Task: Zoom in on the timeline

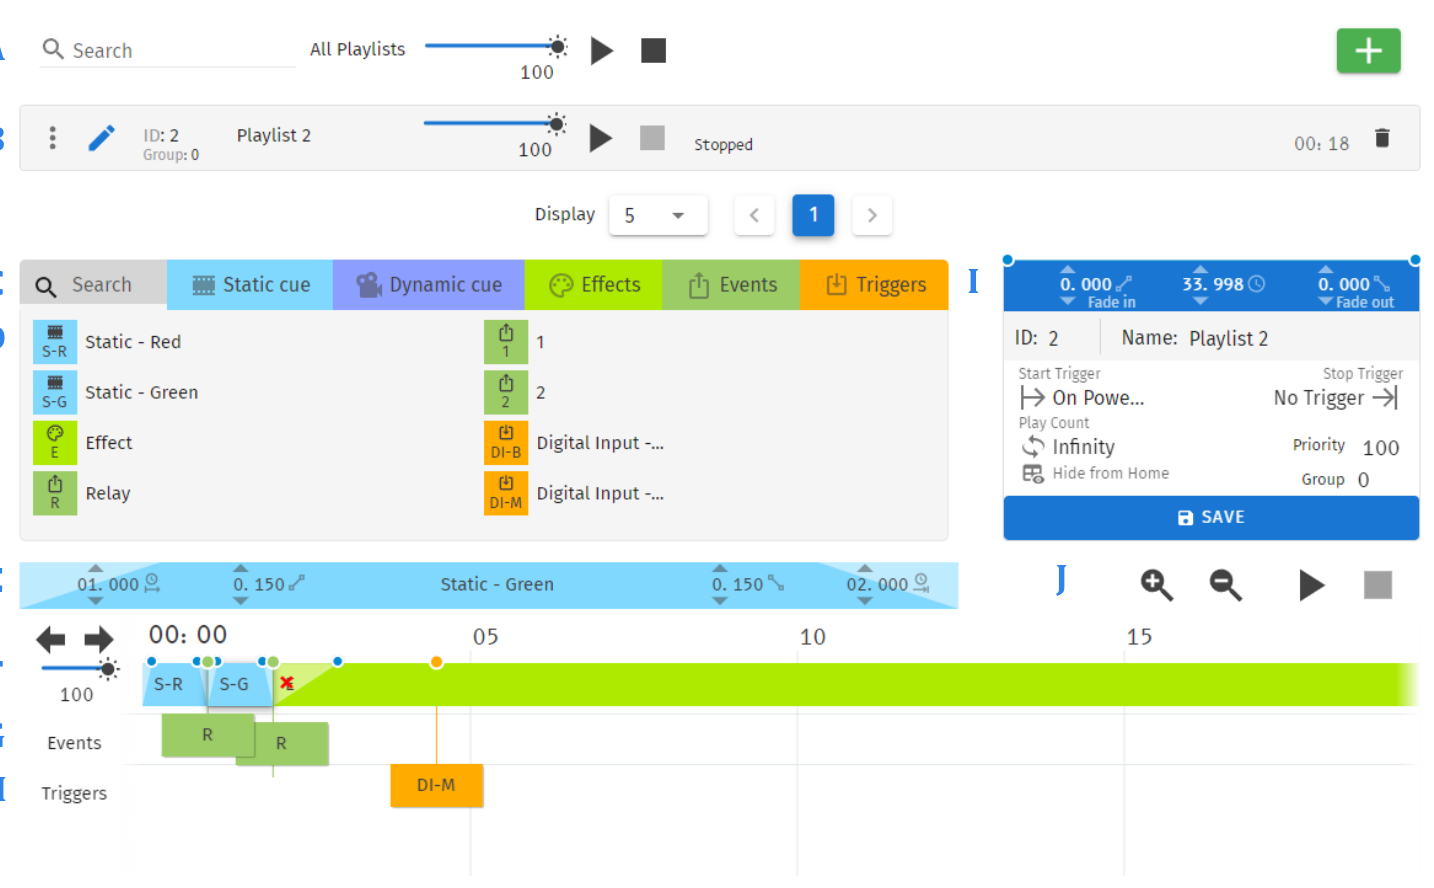Action: tap(1157, 585)
